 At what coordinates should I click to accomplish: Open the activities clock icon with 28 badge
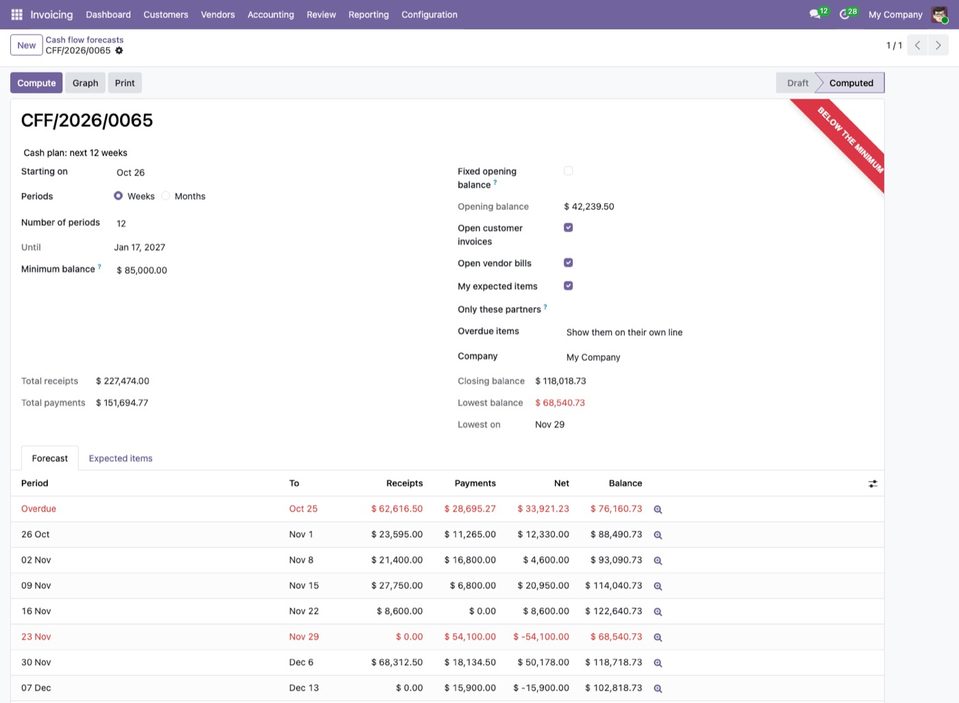(847, 13)
